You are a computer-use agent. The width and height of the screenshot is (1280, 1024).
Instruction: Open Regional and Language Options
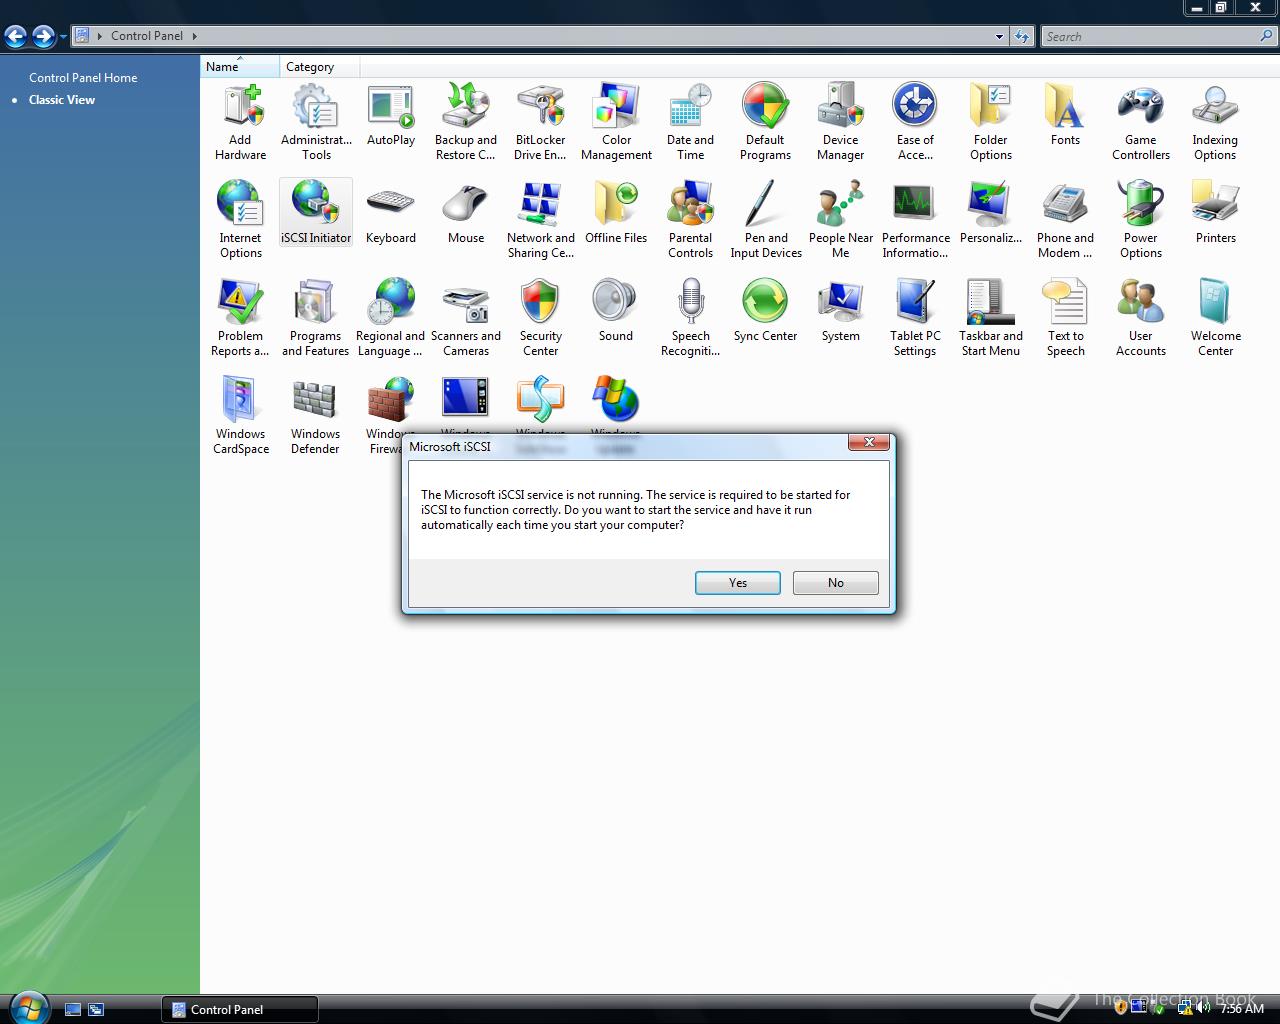(391, 317)
